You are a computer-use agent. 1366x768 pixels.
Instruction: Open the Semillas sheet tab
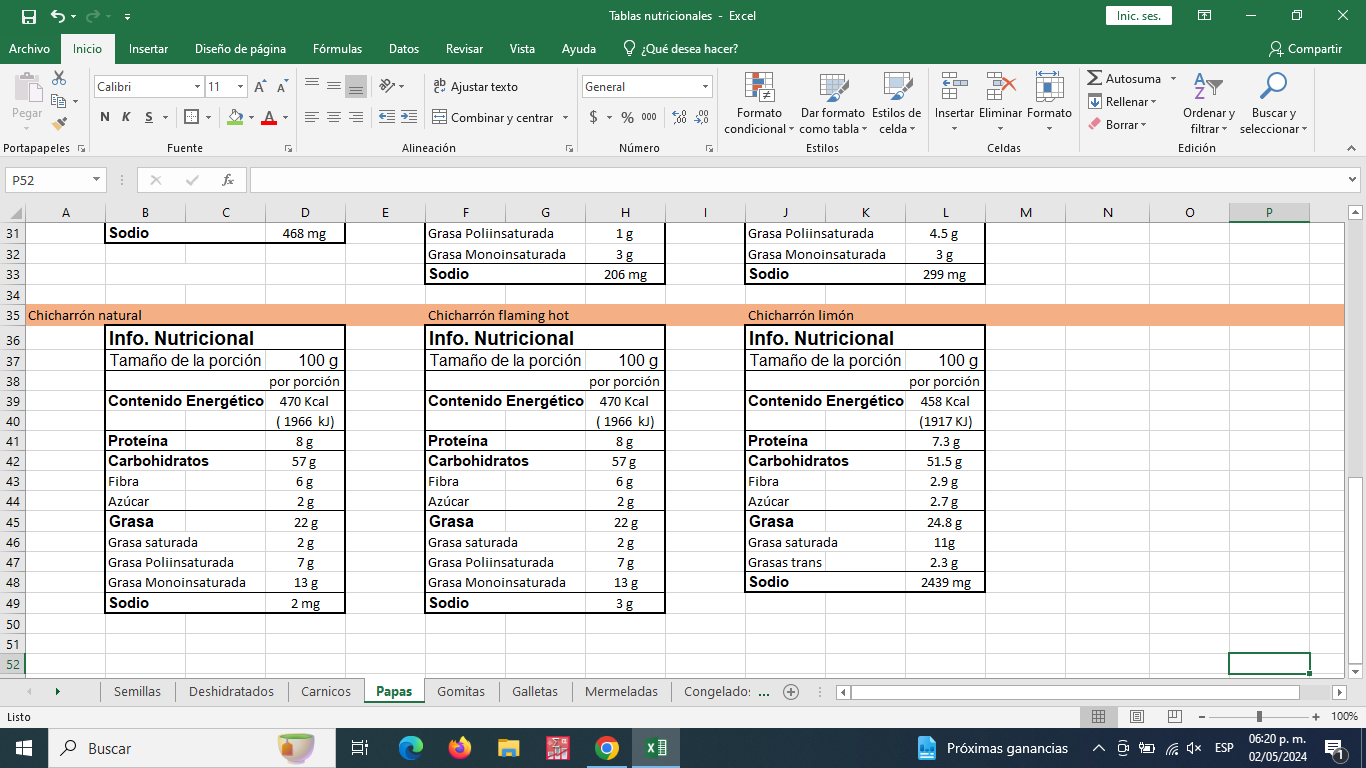coord(137,691)
